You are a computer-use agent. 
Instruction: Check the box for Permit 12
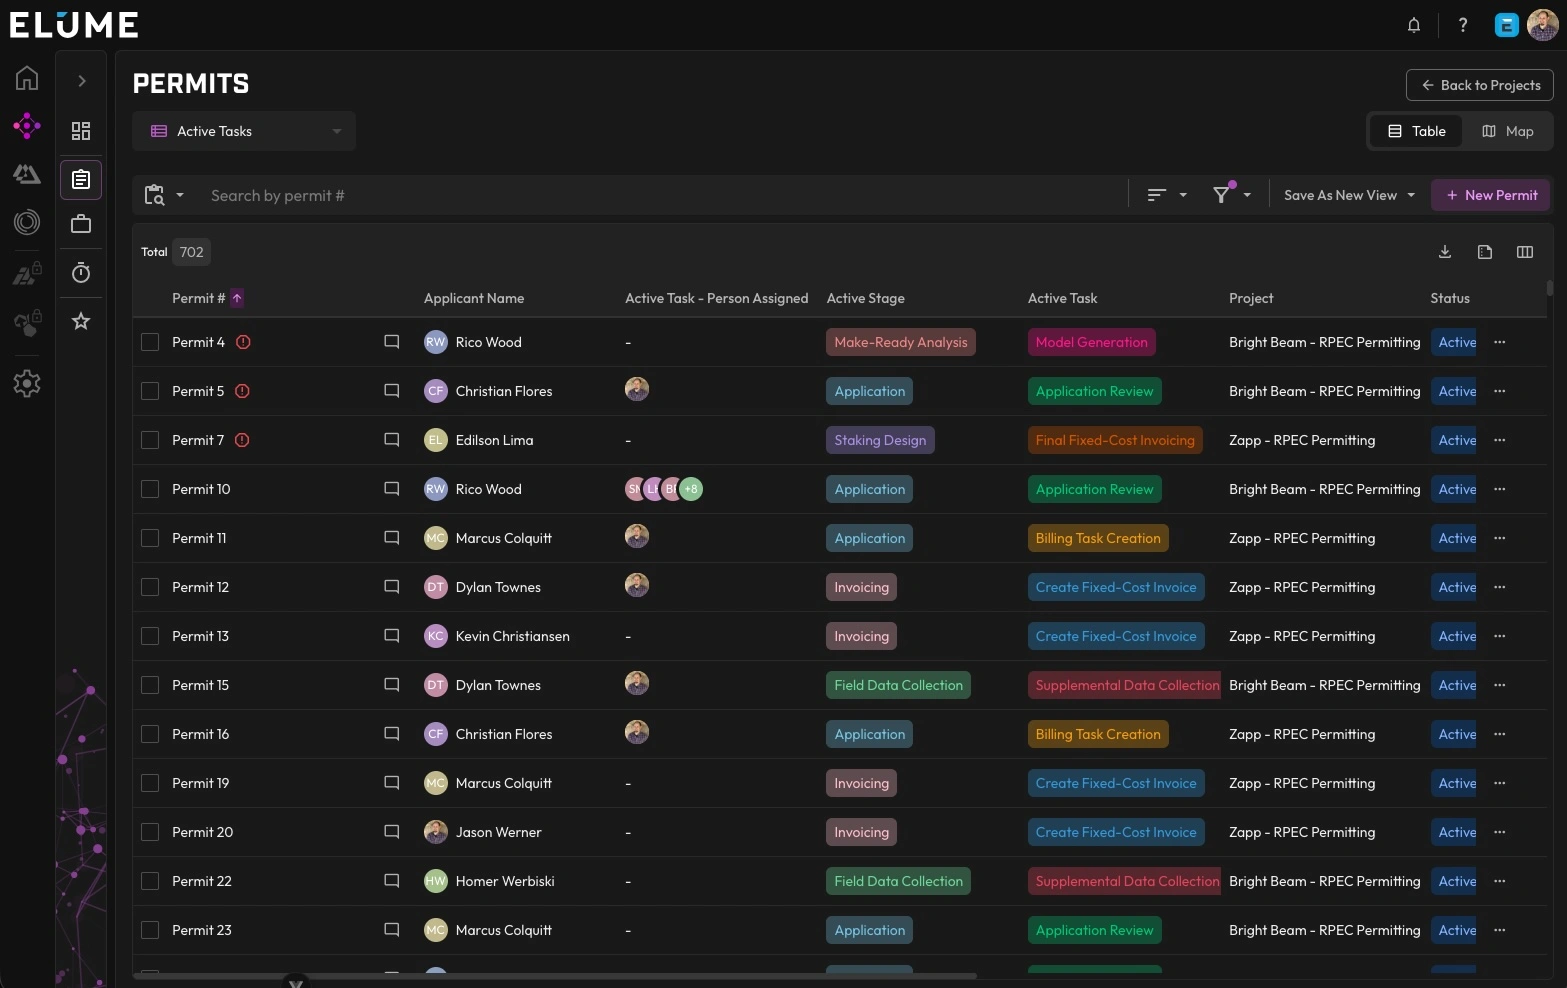150,587
